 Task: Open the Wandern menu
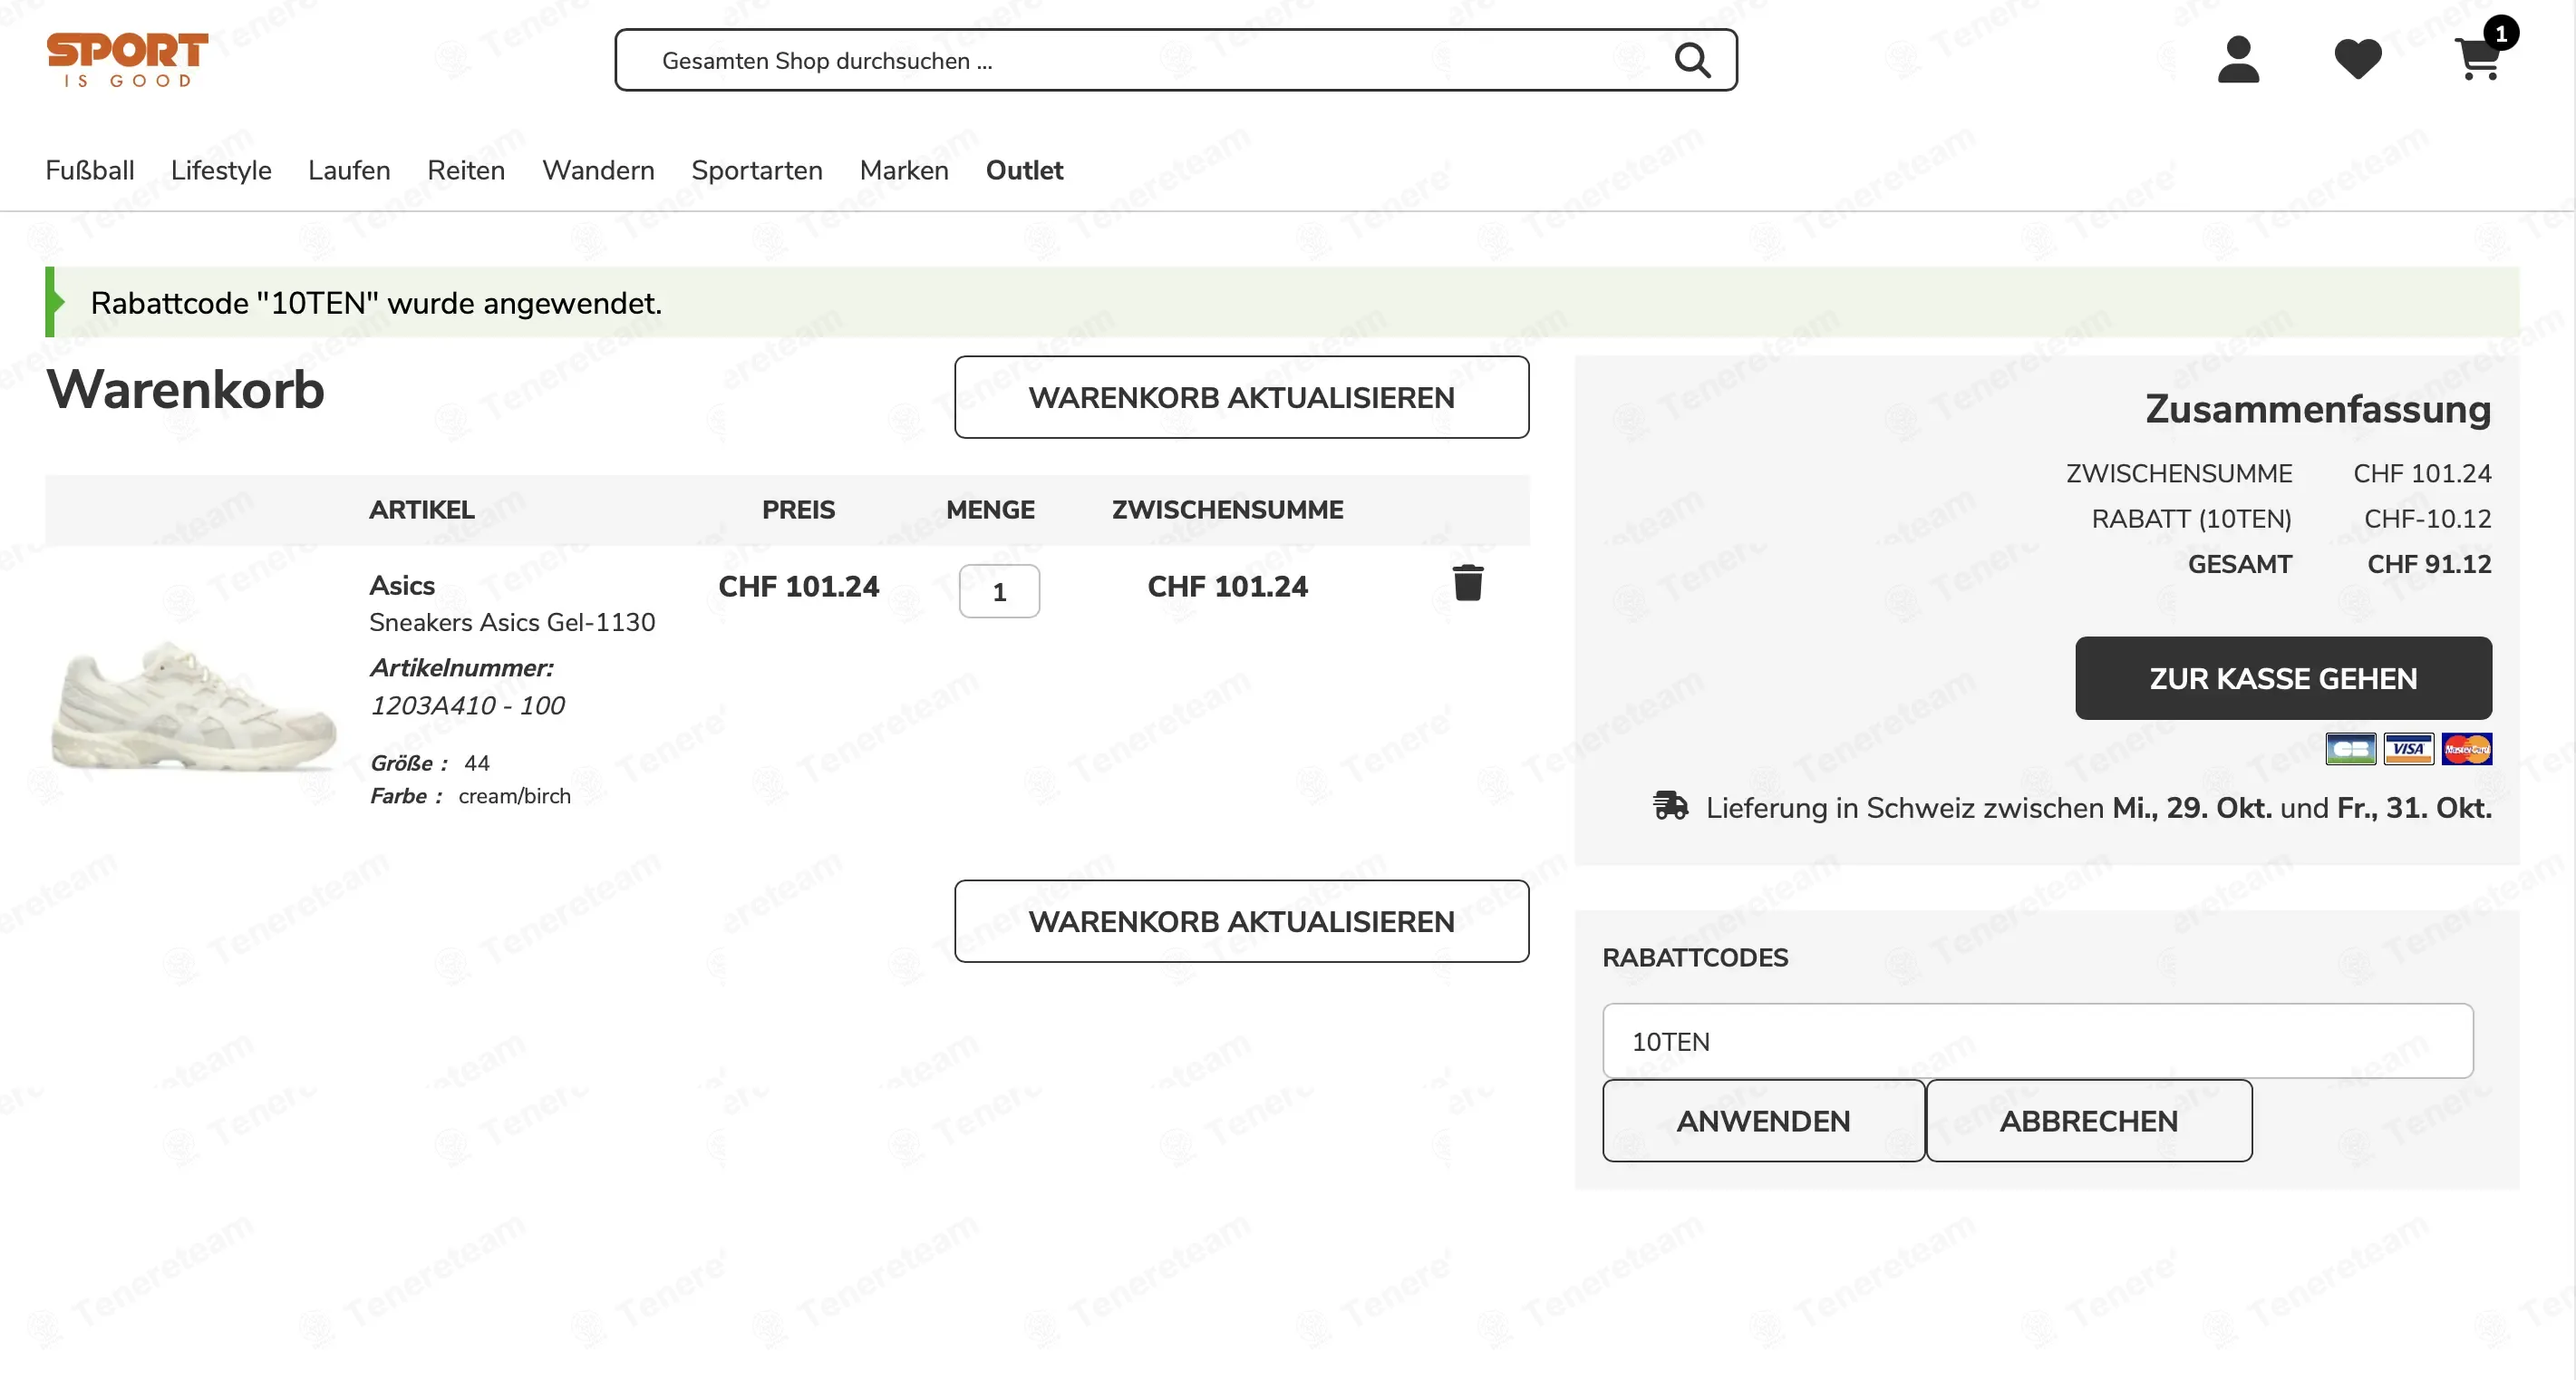[x=598, y=170]
